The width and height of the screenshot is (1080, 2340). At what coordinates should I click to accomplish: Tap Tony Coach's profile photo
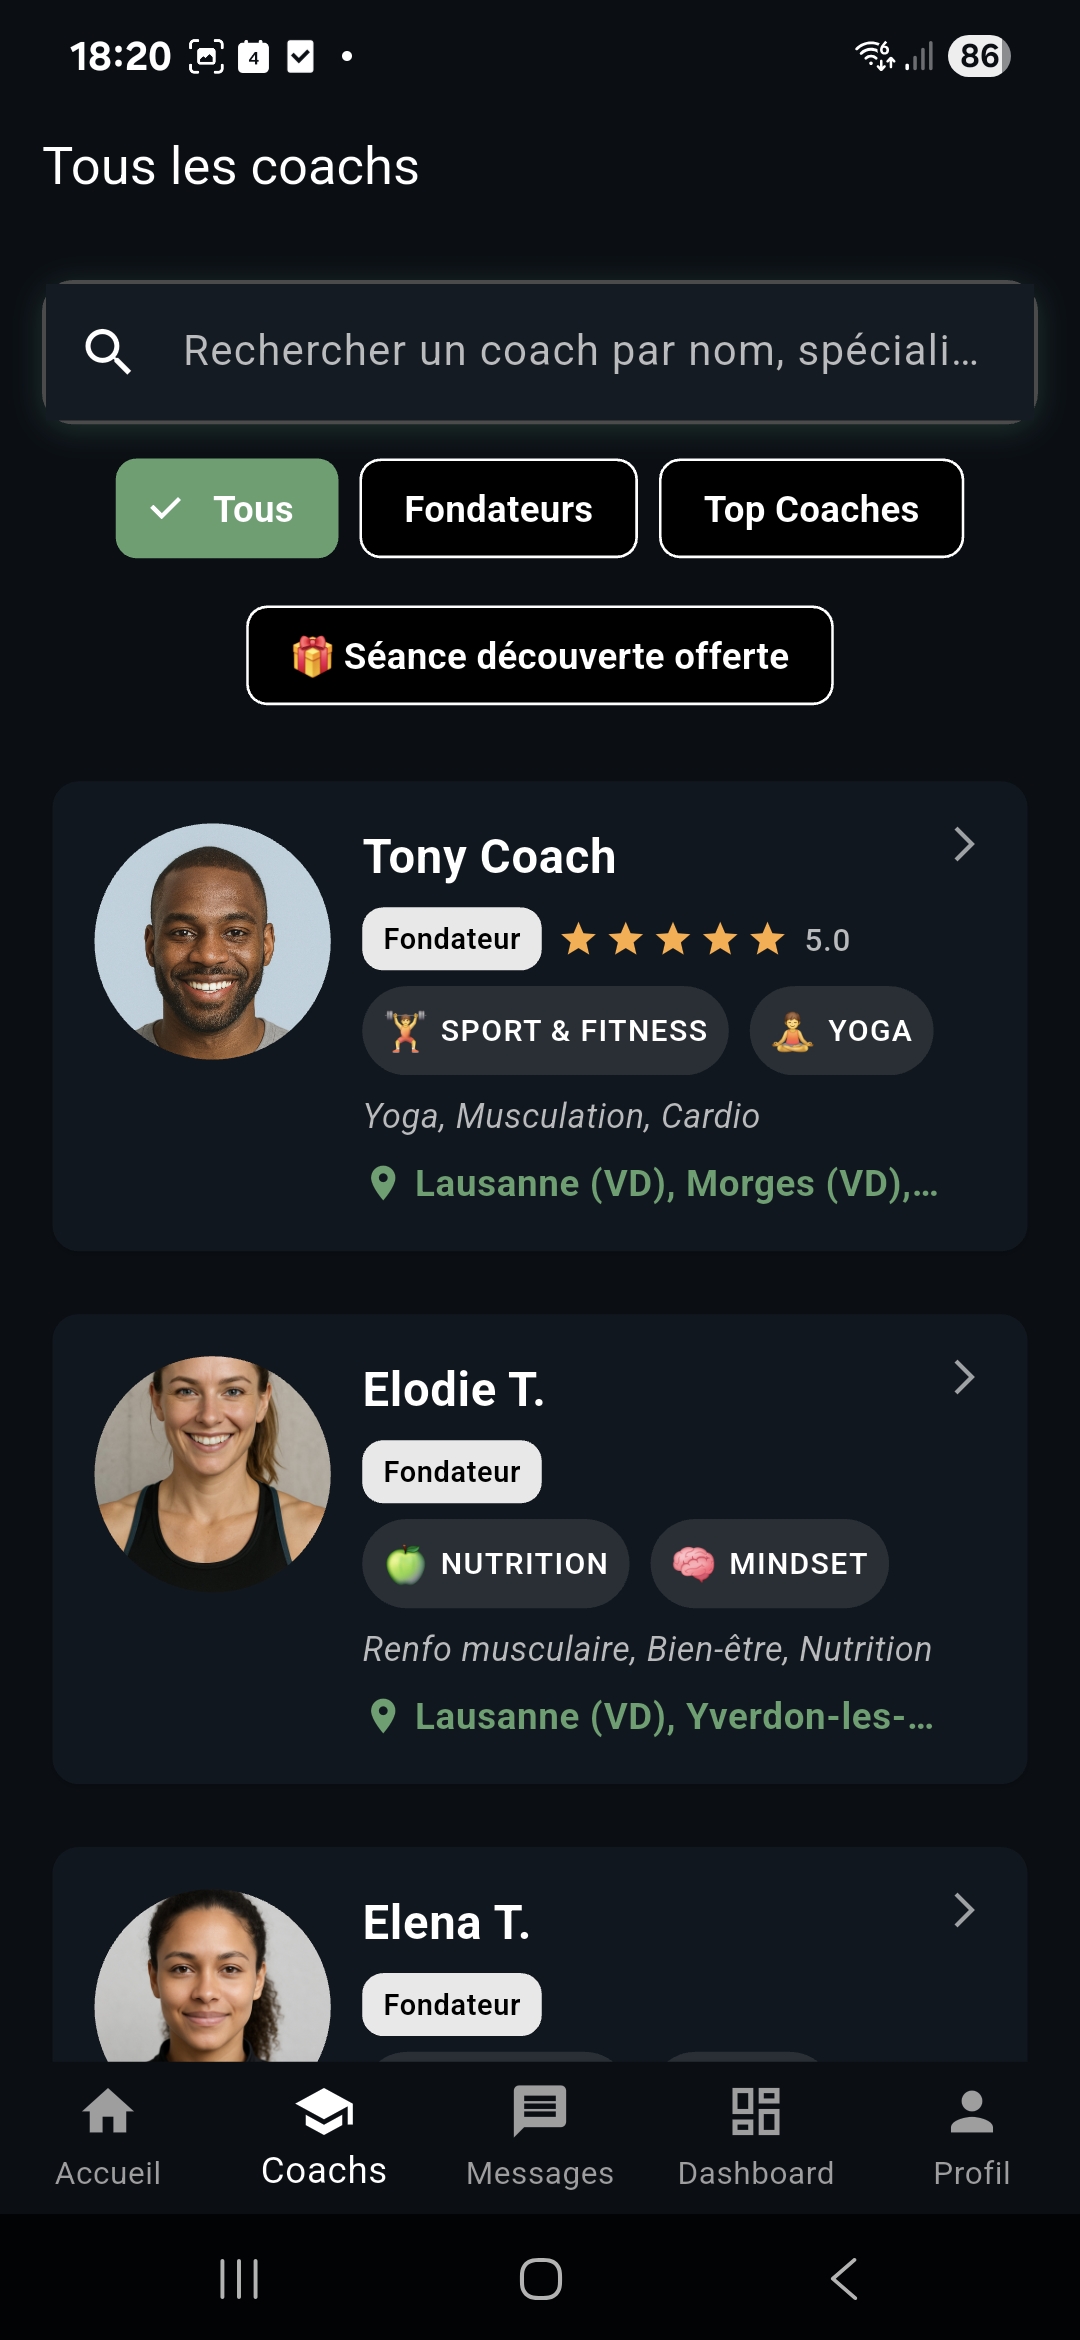pyautogui.click(x=212, y=941)
